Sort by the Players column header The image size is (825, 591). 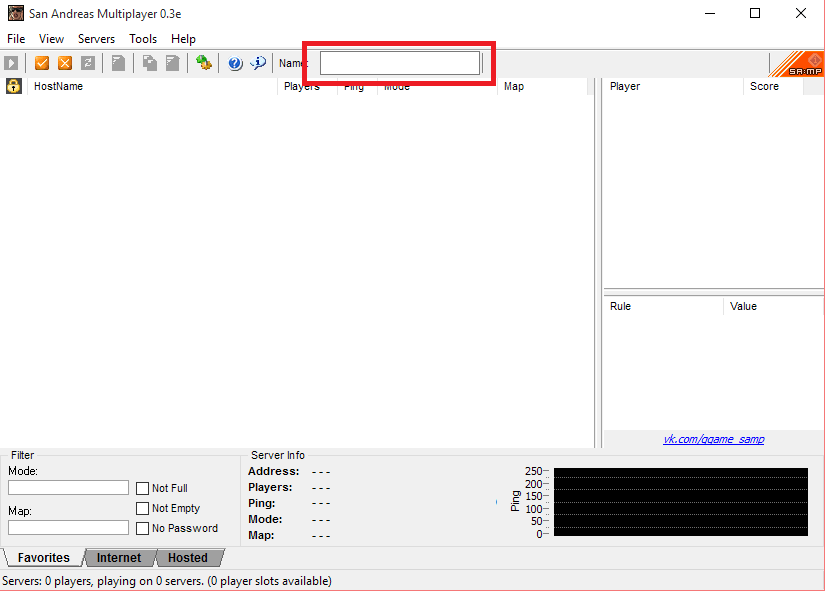[307, 86]
